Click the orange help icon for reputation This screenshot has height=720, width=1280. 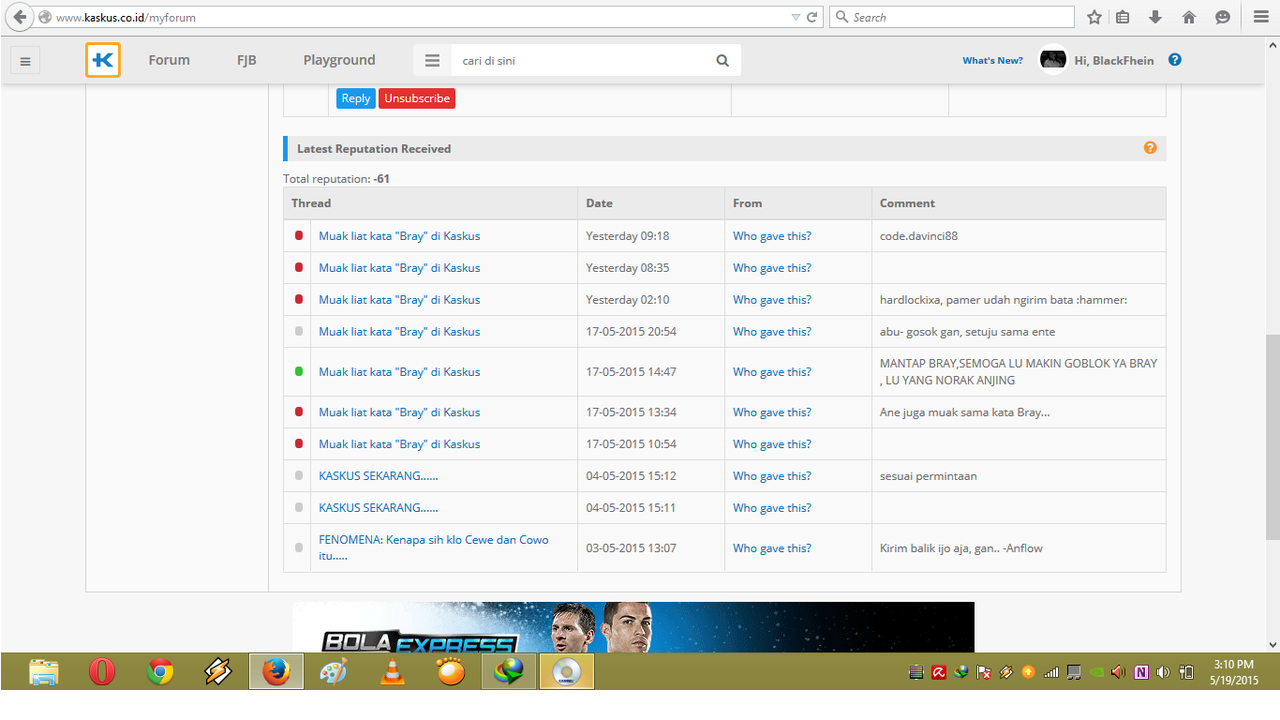(1150, 148)
